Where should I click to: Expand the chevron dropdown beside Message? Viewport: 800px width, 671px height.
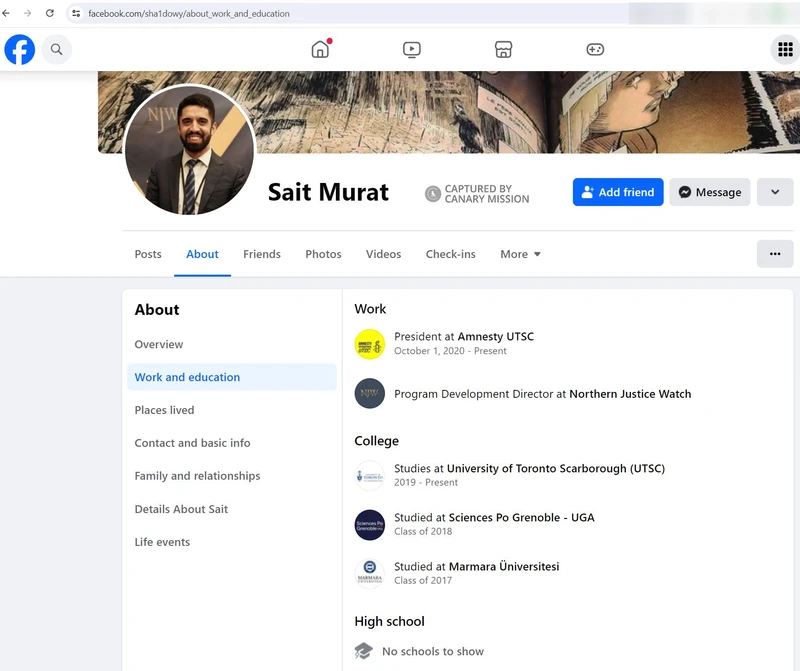(775, 192)
